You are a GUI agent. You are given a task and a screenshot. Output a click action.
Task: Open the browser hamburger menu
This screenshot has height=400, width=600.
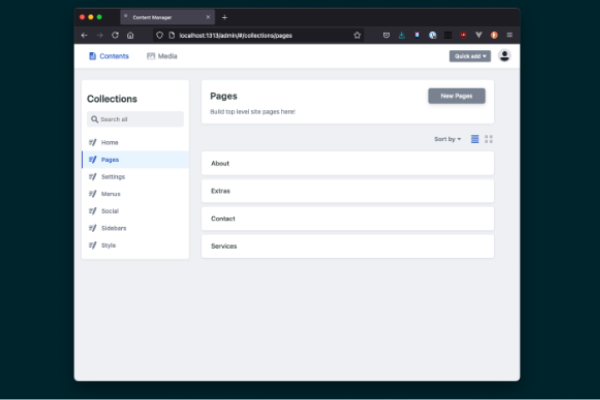pyautogui.click(x=508, y=35)
